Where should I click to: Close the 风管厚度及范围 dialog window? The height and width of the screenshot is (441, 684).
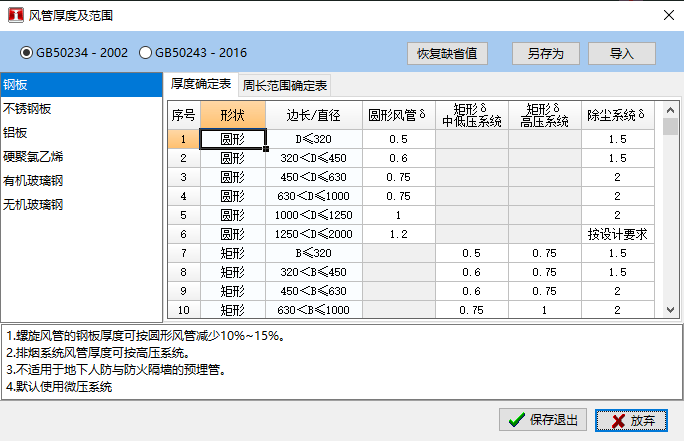[667, 15]
